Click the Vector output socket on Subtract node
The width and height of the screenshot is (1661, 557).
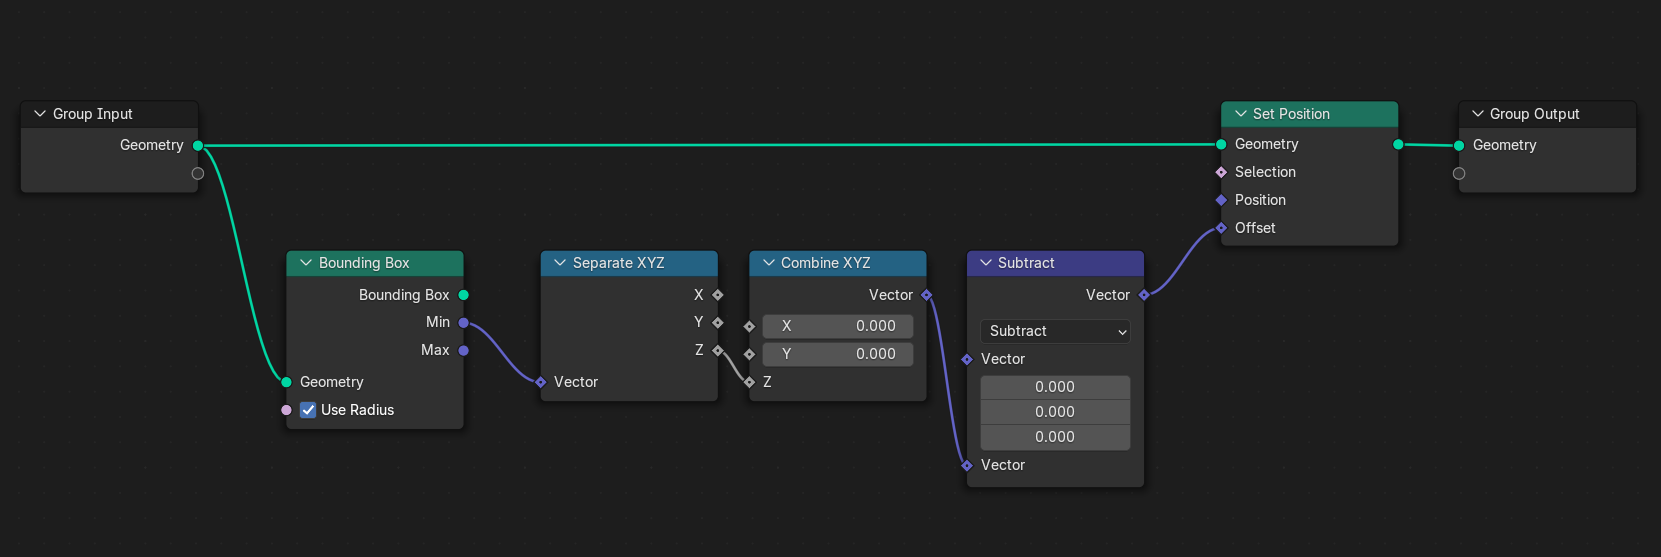click(x=1144, y=295)
